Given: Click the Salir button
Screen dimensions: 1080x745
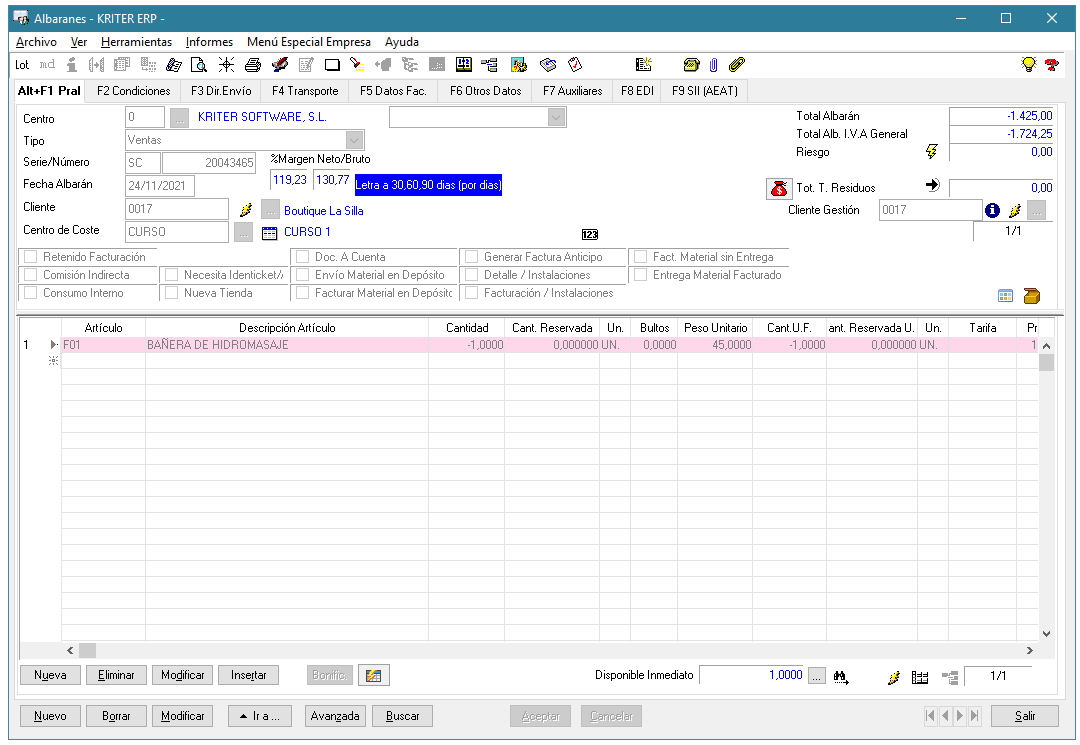Looking at the screenshot, I should pyautogui.click(x=1025, y=716).
